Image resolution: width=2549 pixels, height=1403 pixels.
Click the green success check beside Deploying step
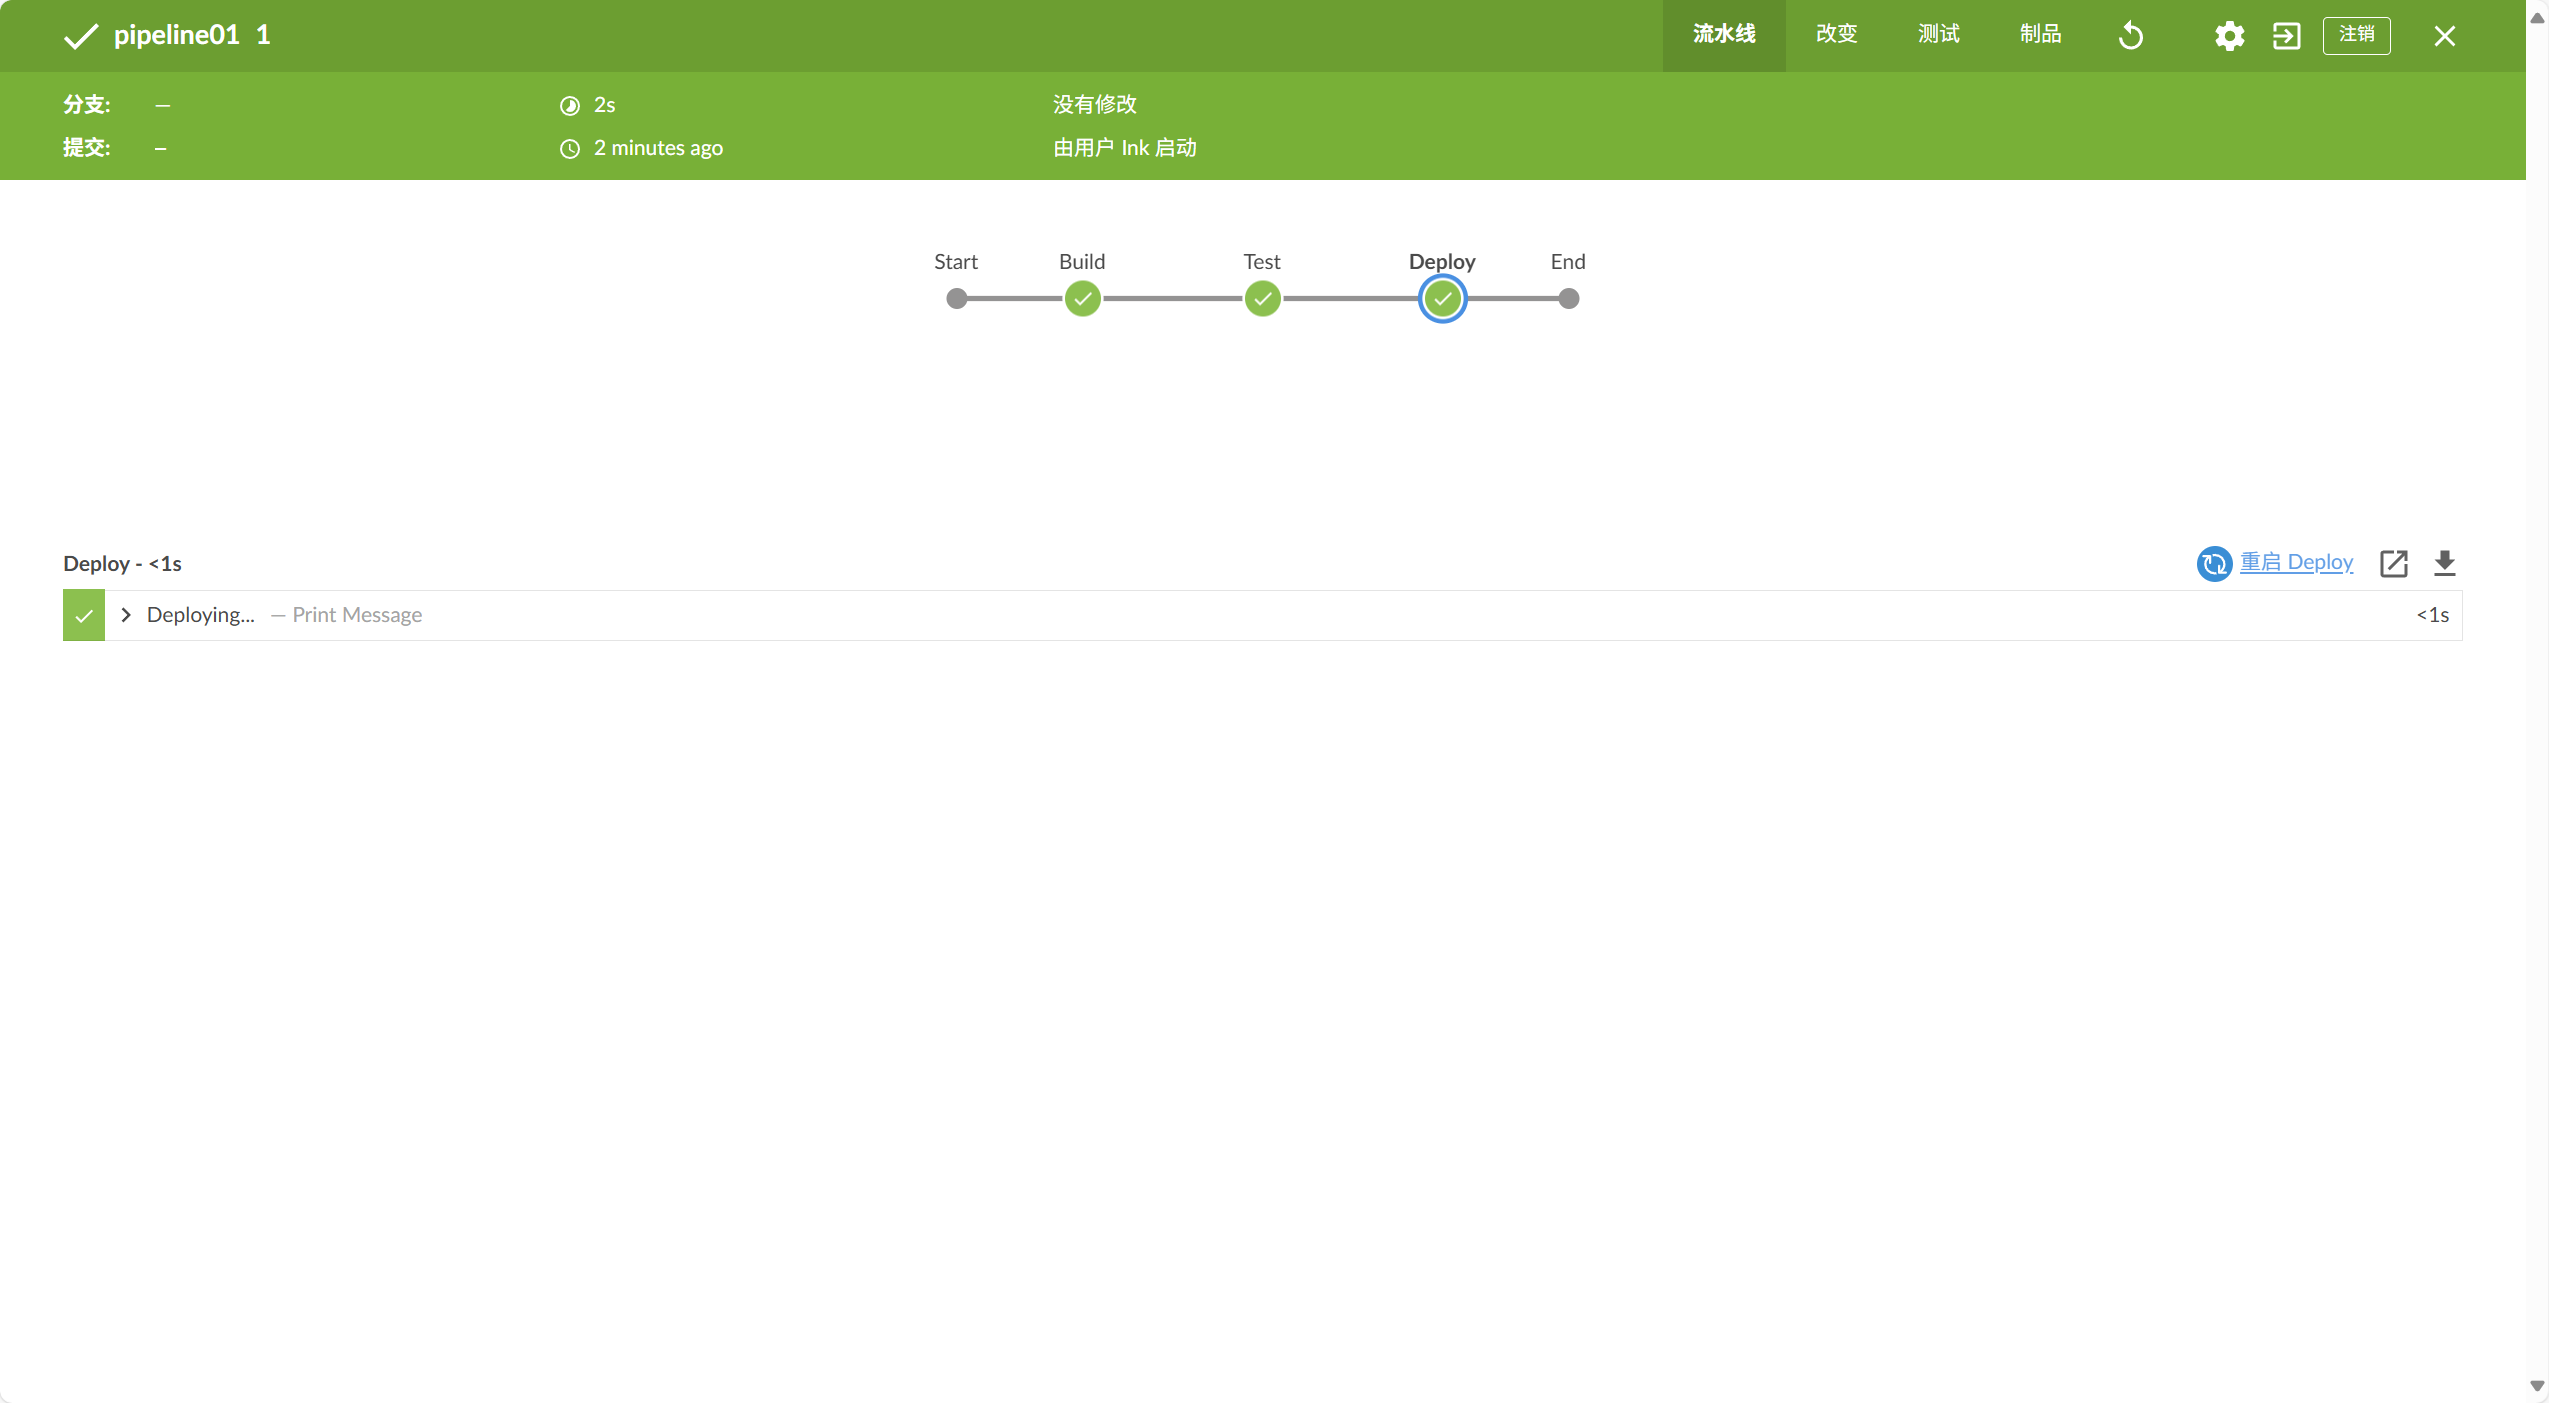[x=84, y=615]
